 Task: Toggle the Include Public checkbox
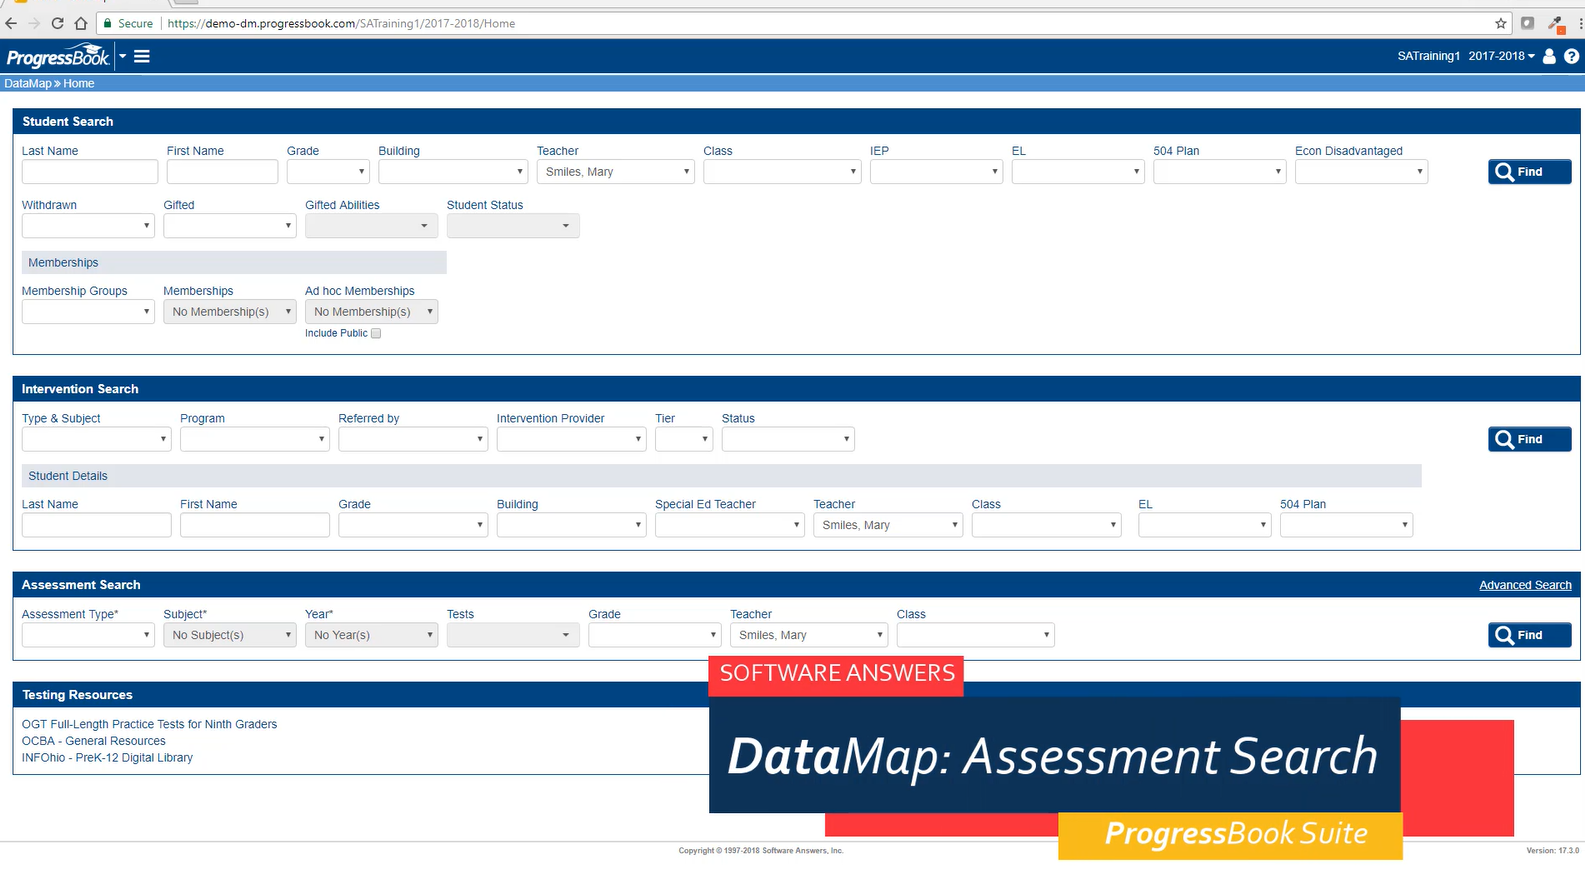[x=376, y=334]
